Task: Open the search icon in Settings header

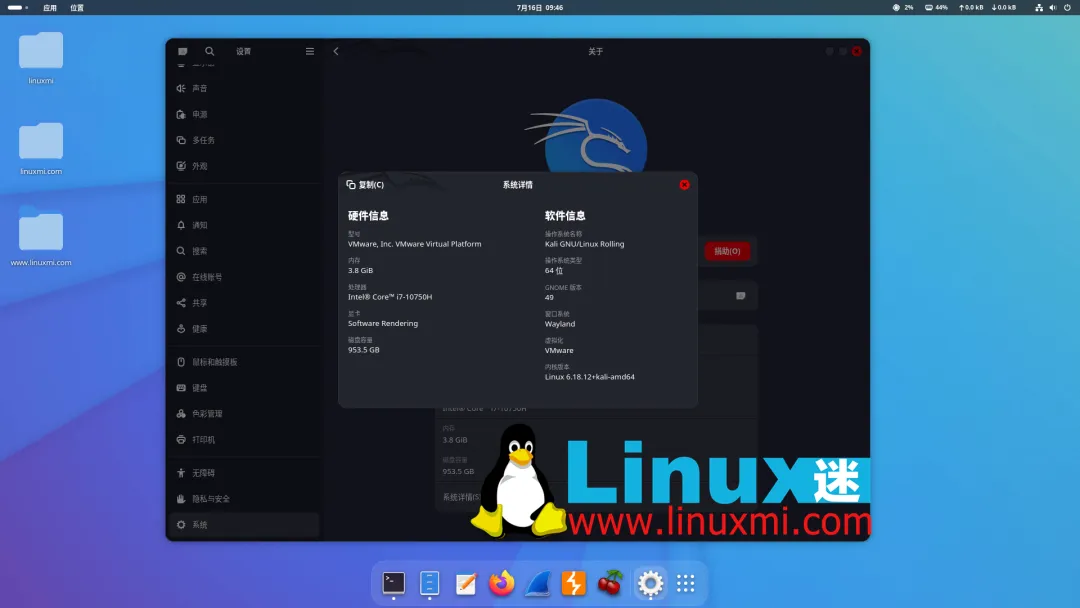Action: click(x=209, y=51)
